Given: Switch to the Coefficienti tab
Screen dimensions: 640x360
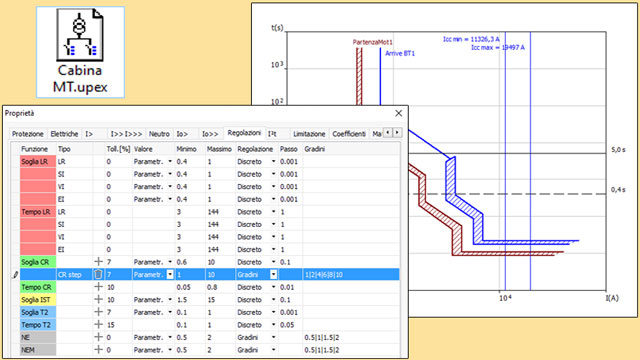Looking at the screenshot, I should pos(349,134).
